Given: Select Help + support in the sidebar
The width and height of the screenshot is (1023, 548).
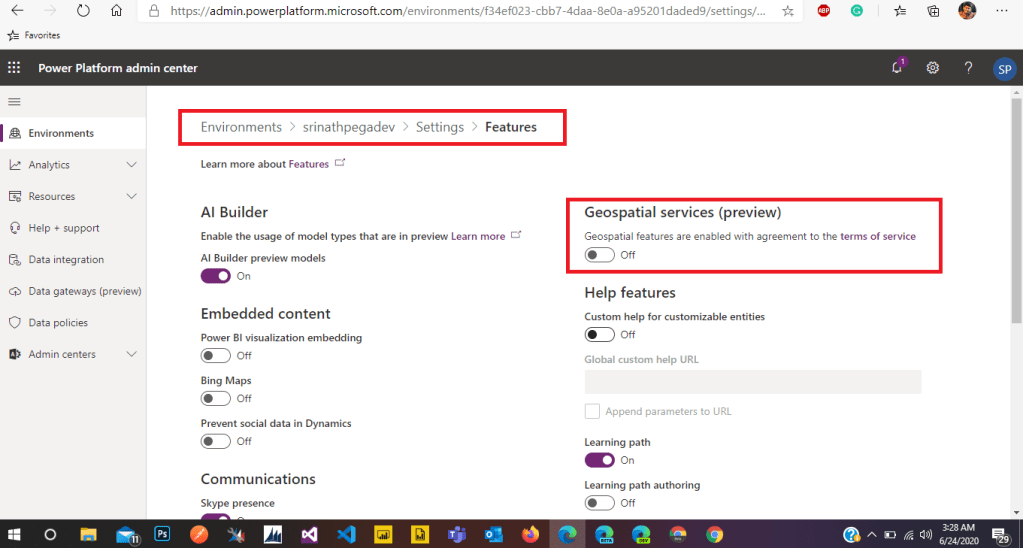Looking at the screenshot, I should 64,228.
